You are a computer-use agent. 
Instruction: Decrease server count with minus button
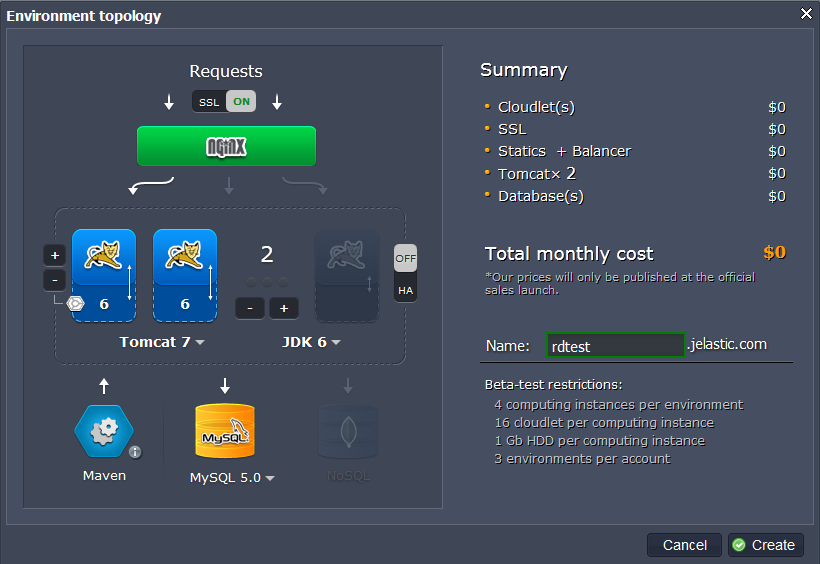click(x=250, y=308)
